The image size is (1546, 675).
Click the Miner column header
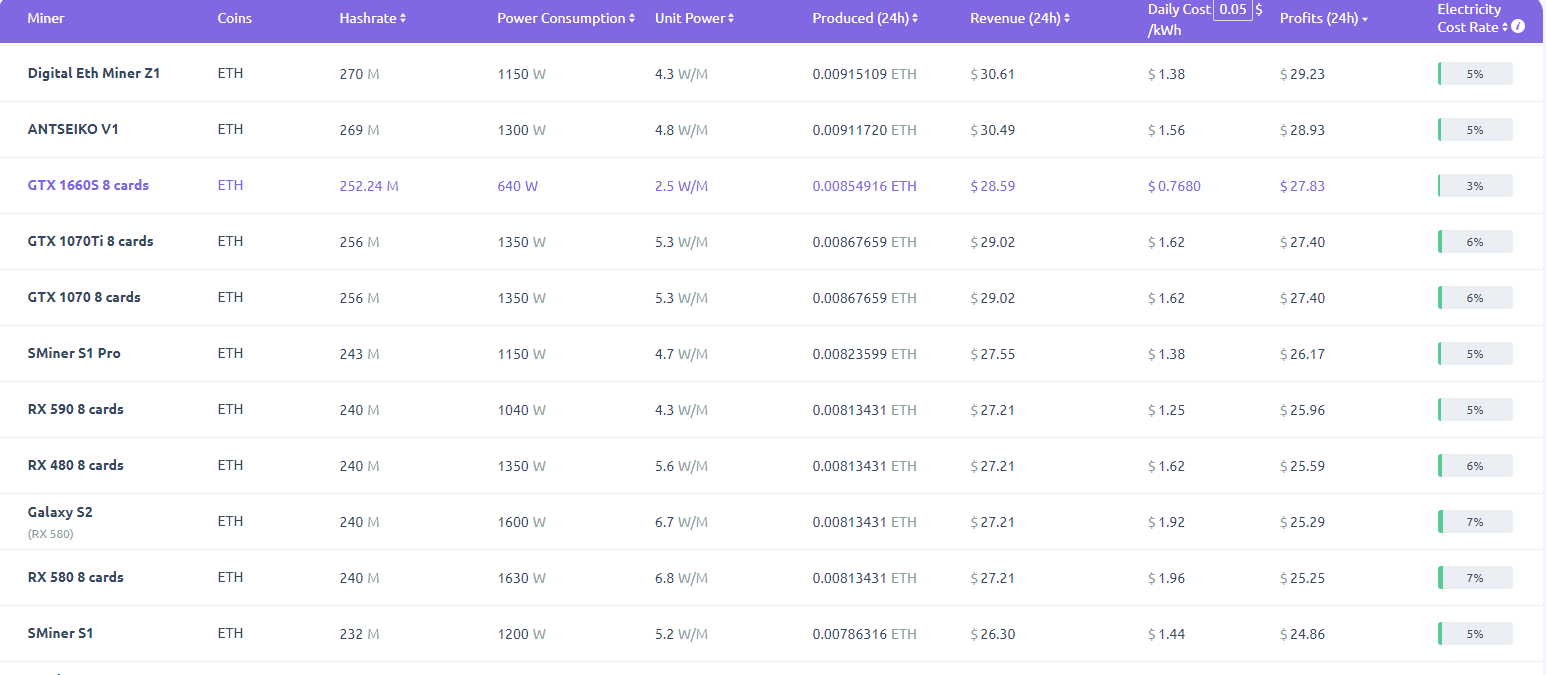click(x=45, y=19)
